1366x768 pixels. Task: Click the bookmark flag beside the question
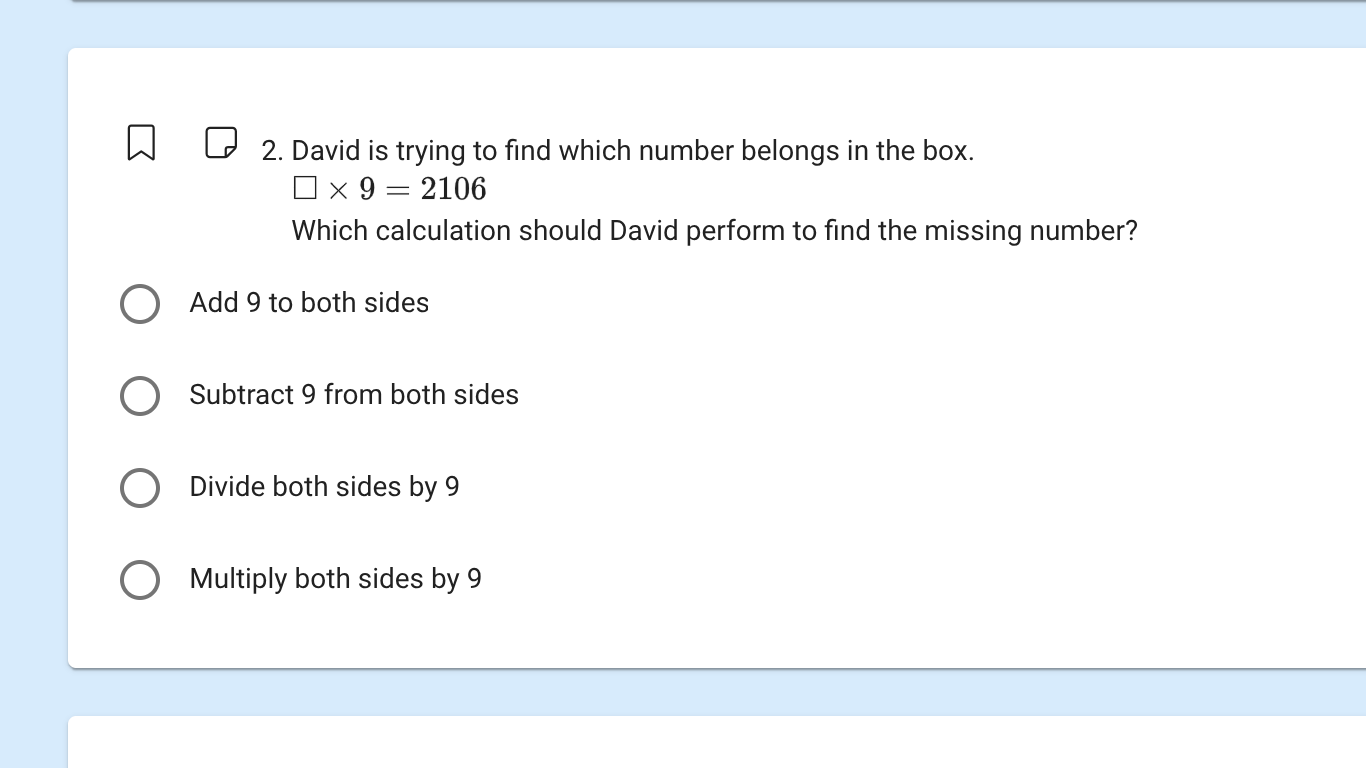point(140,143)
